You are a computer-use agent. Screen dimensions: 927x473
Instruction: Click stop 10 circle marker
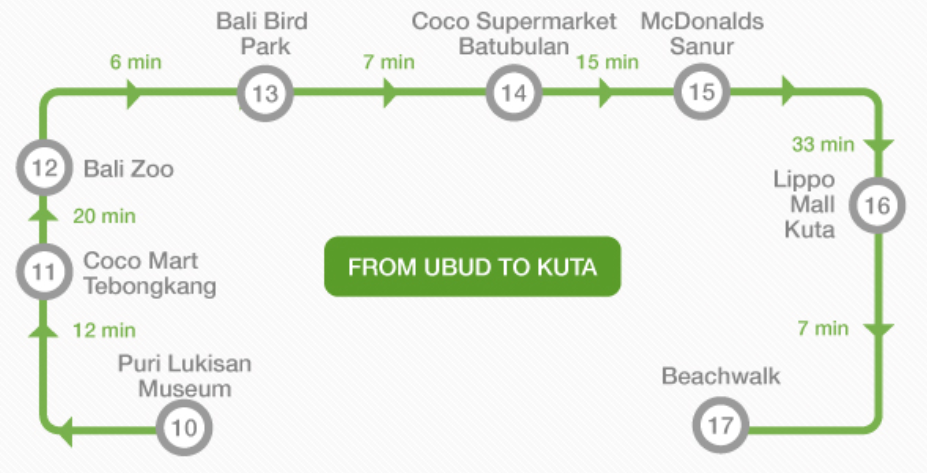pos(184,427)
